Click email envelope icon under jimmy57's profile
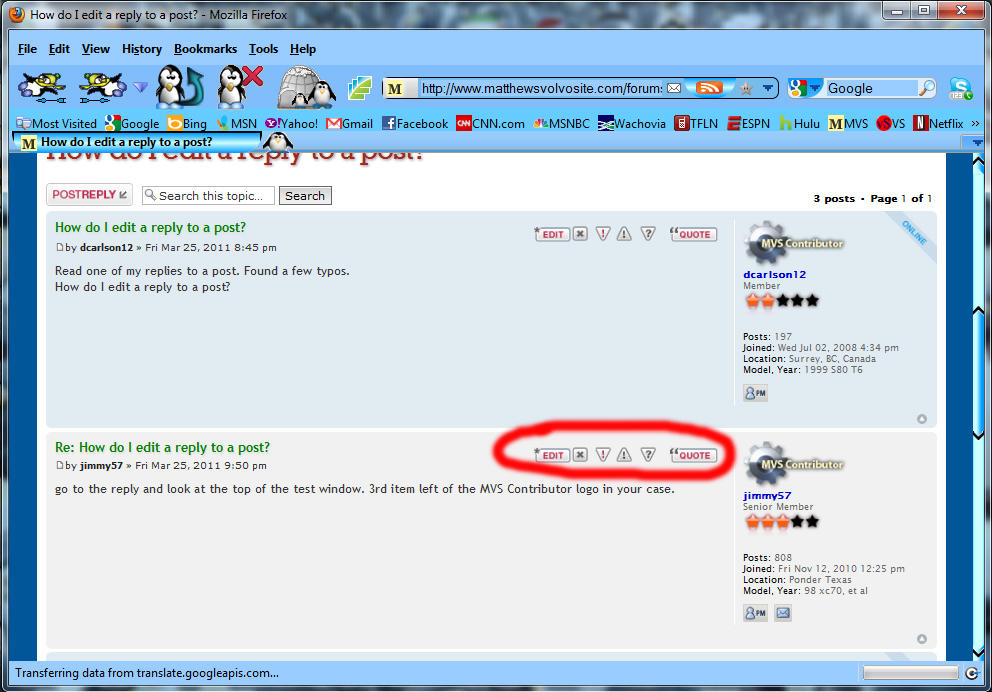The width and height of the screenshot is (992, 692). (x=783, y=613)
